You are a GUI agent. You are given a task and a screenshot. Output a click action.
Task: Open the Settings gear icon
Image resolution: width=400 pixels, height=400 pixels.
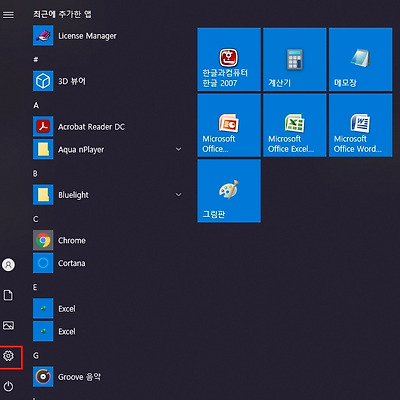[8, 356]
